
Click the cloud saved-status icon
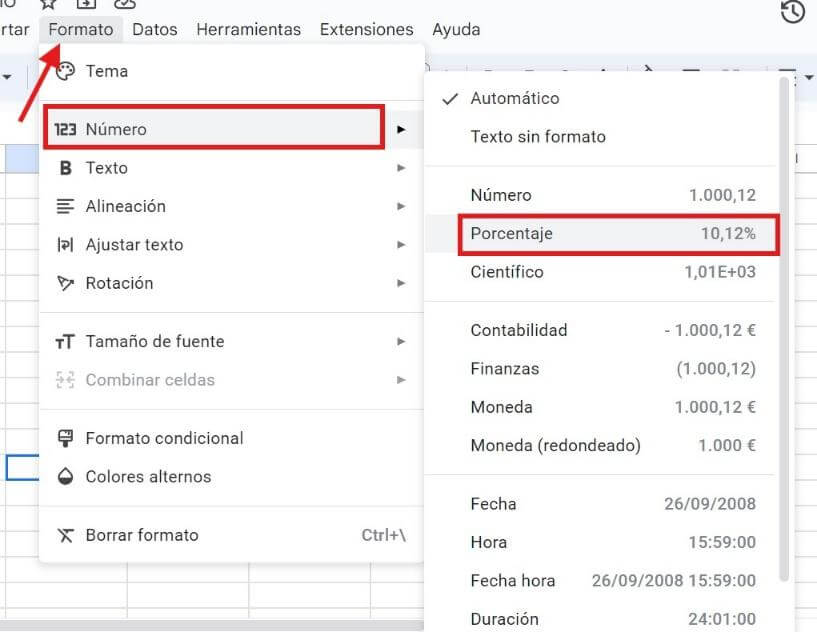click(124, 5)
